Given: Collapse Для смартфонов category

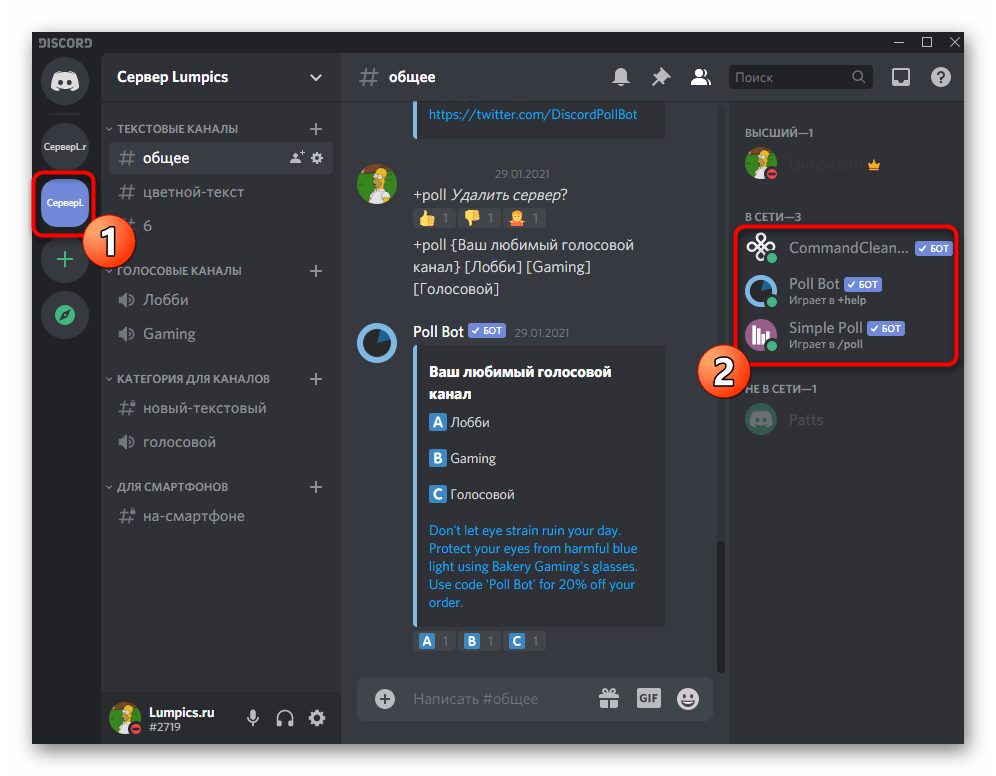Looking at the screenshot, I should pyautogui.click(x=167, y=487).
